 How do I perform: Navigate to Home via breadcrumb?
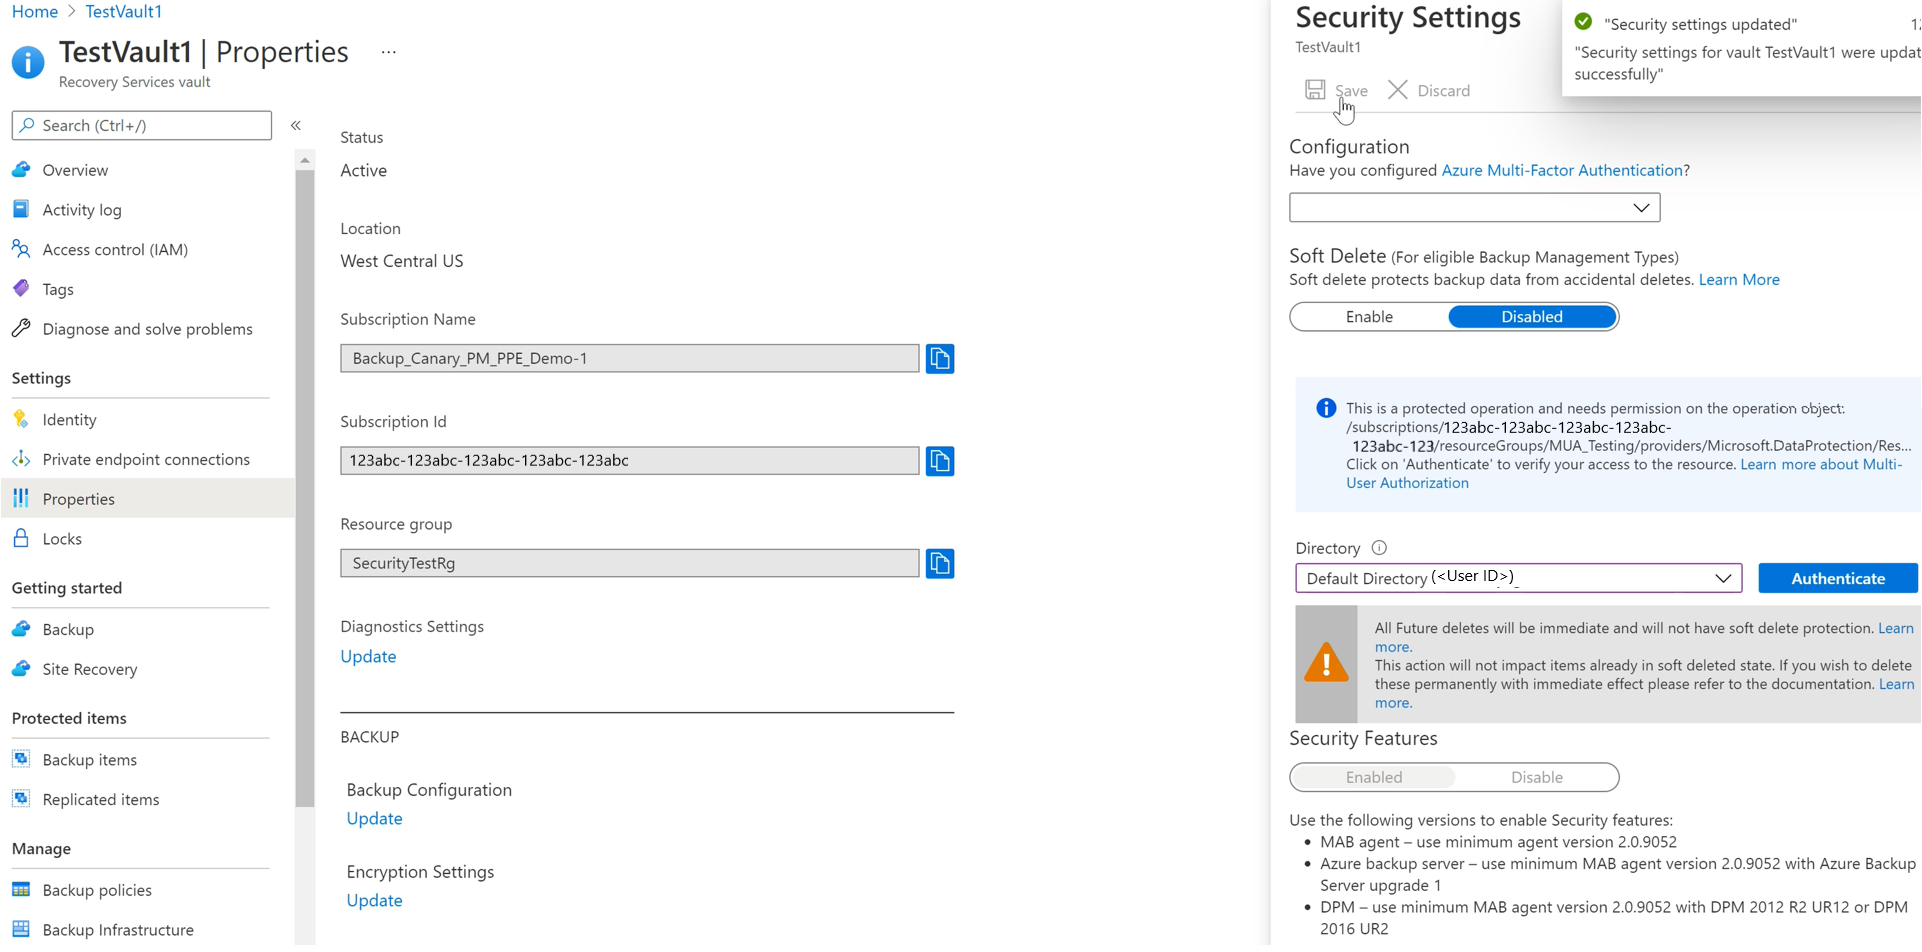coord(34,11)
